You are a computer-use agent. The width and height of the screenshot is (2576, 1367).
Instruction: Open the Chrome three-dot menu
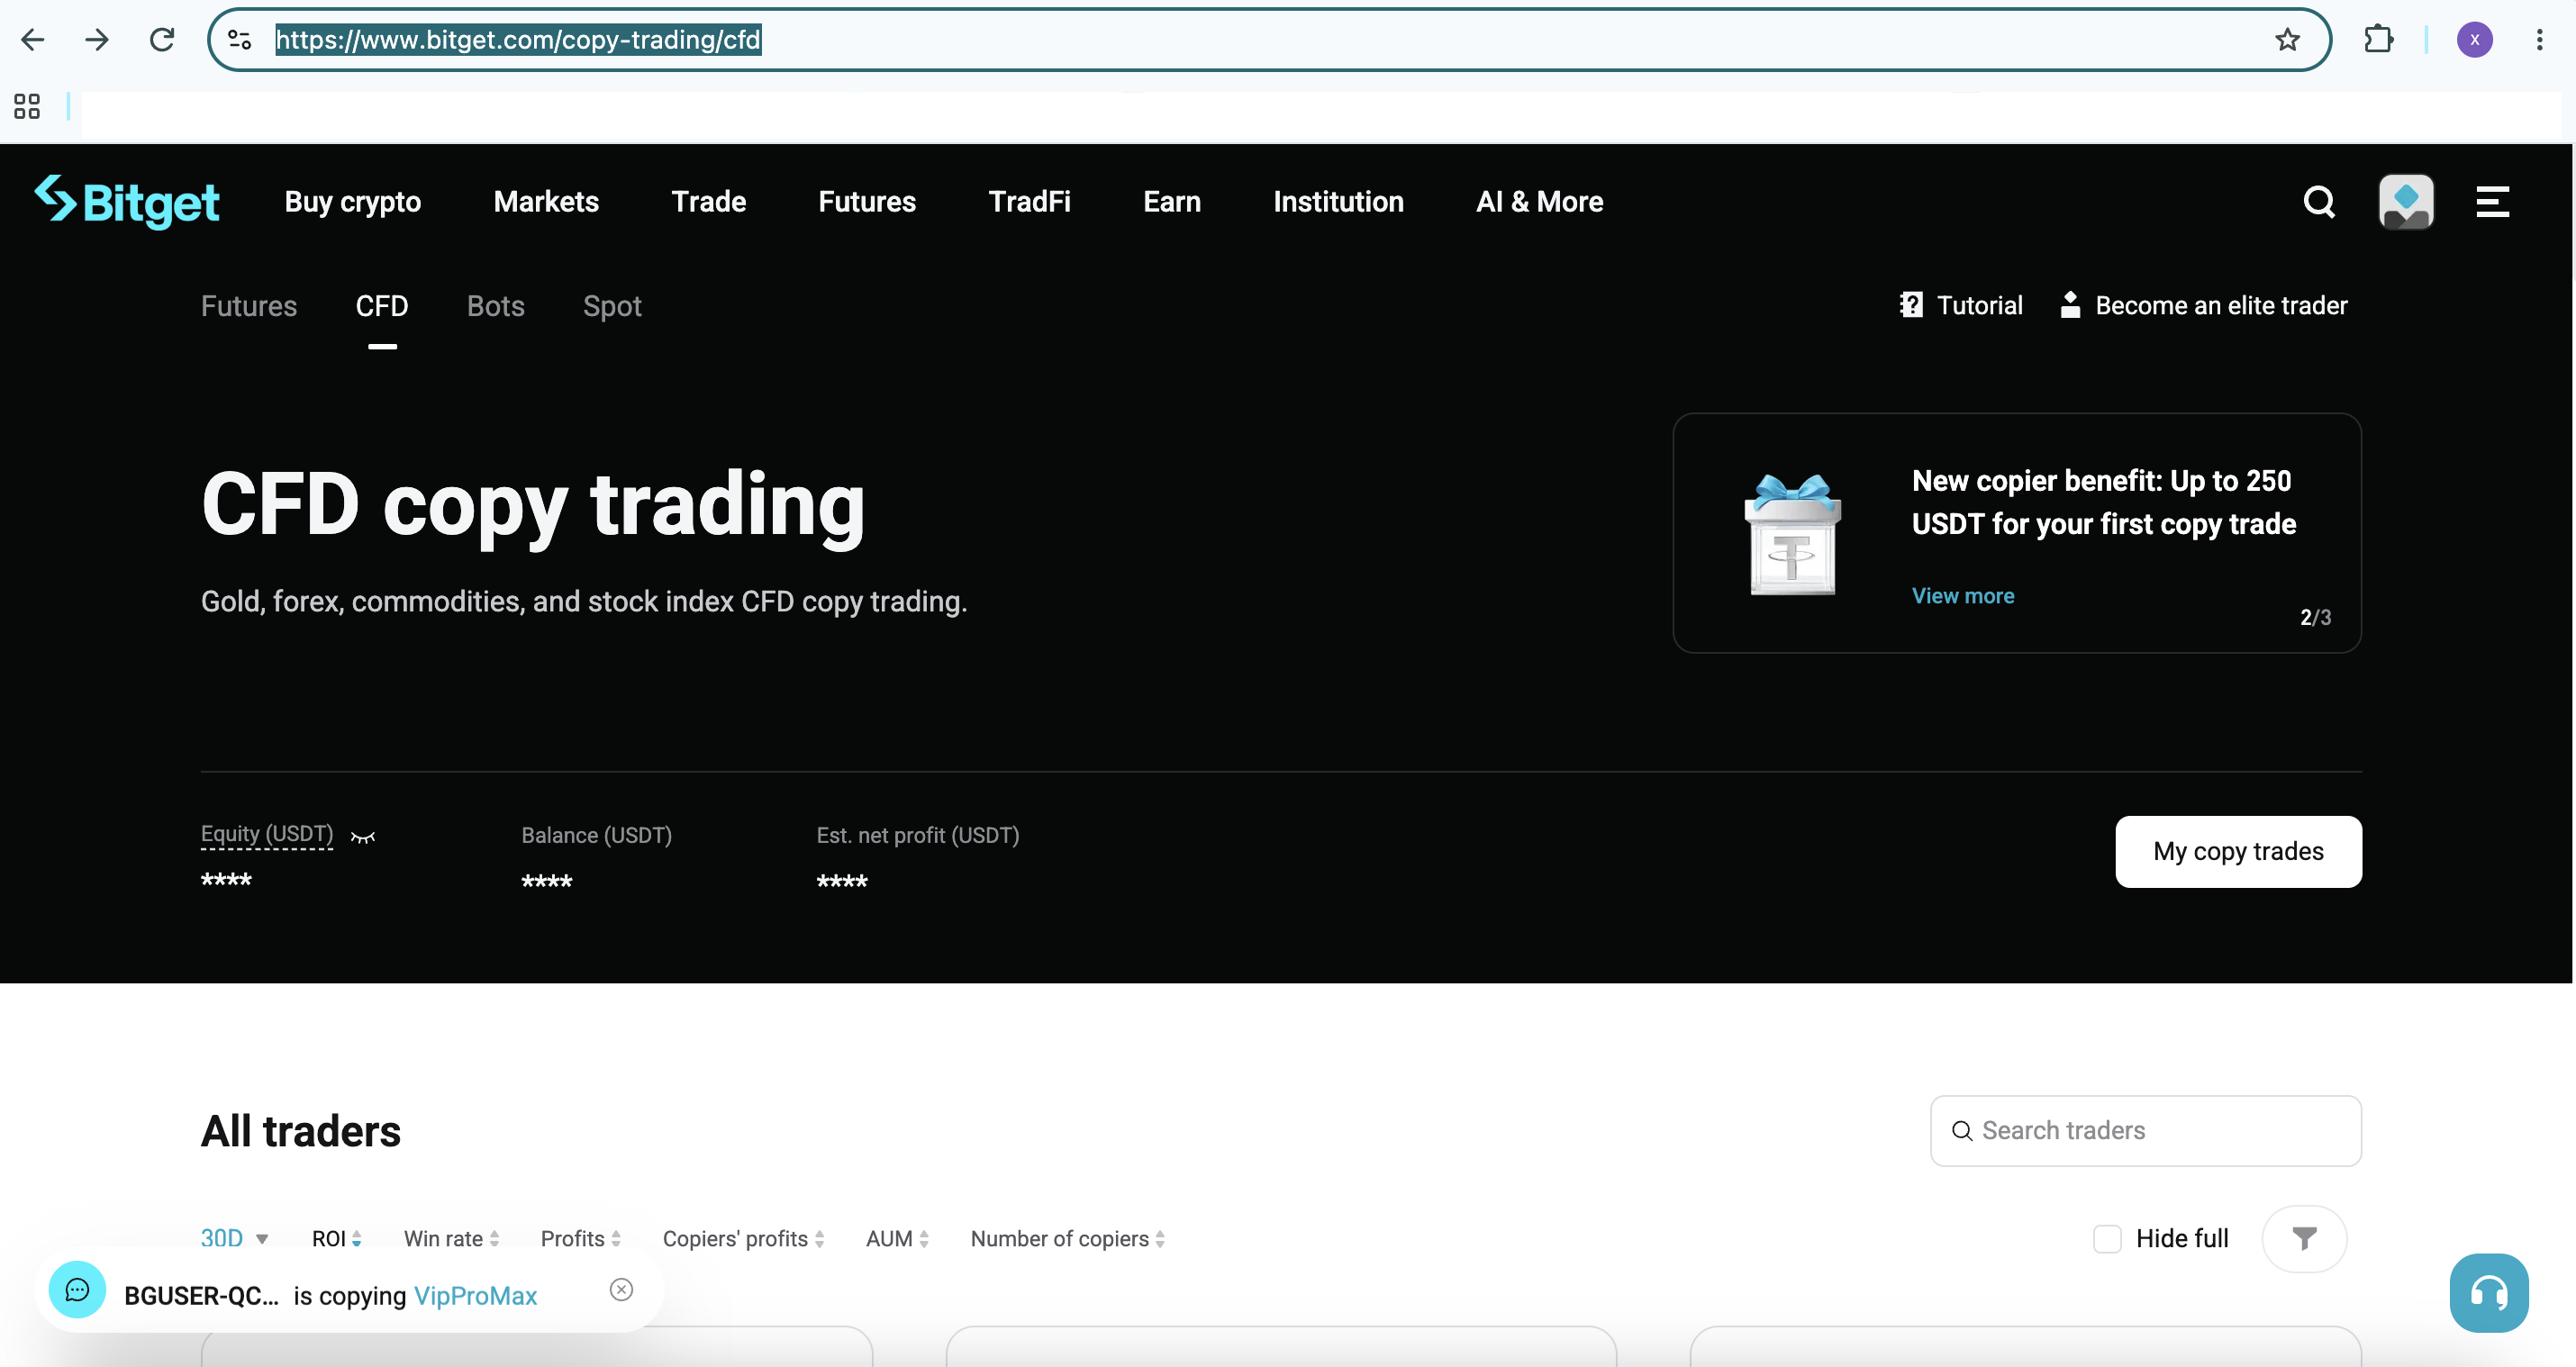coord(2539,40)
